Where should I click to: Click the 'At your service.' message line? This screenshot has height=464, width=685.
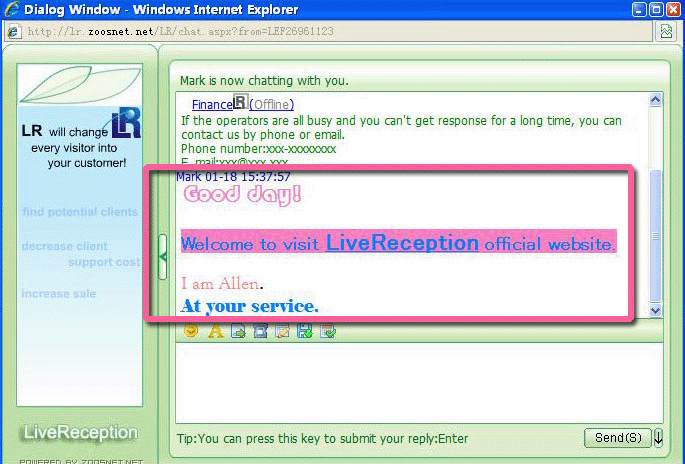[249, 306]
